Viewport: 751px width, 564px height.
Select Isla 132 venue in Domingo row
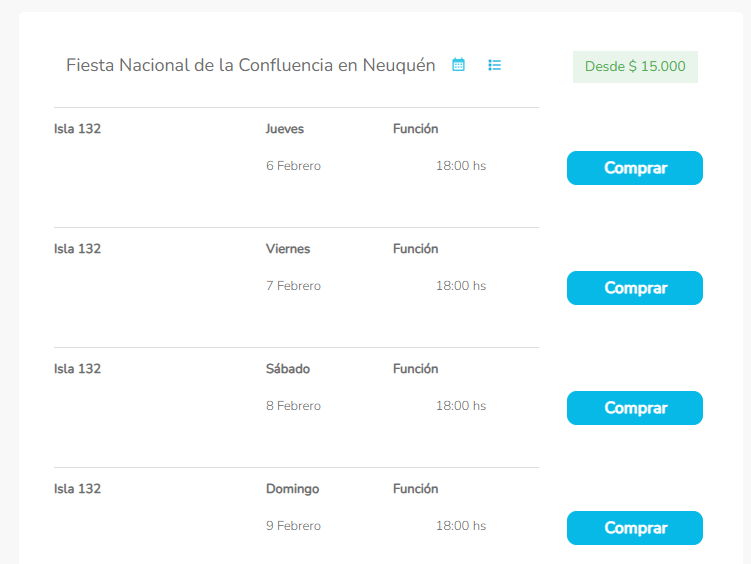78,489
